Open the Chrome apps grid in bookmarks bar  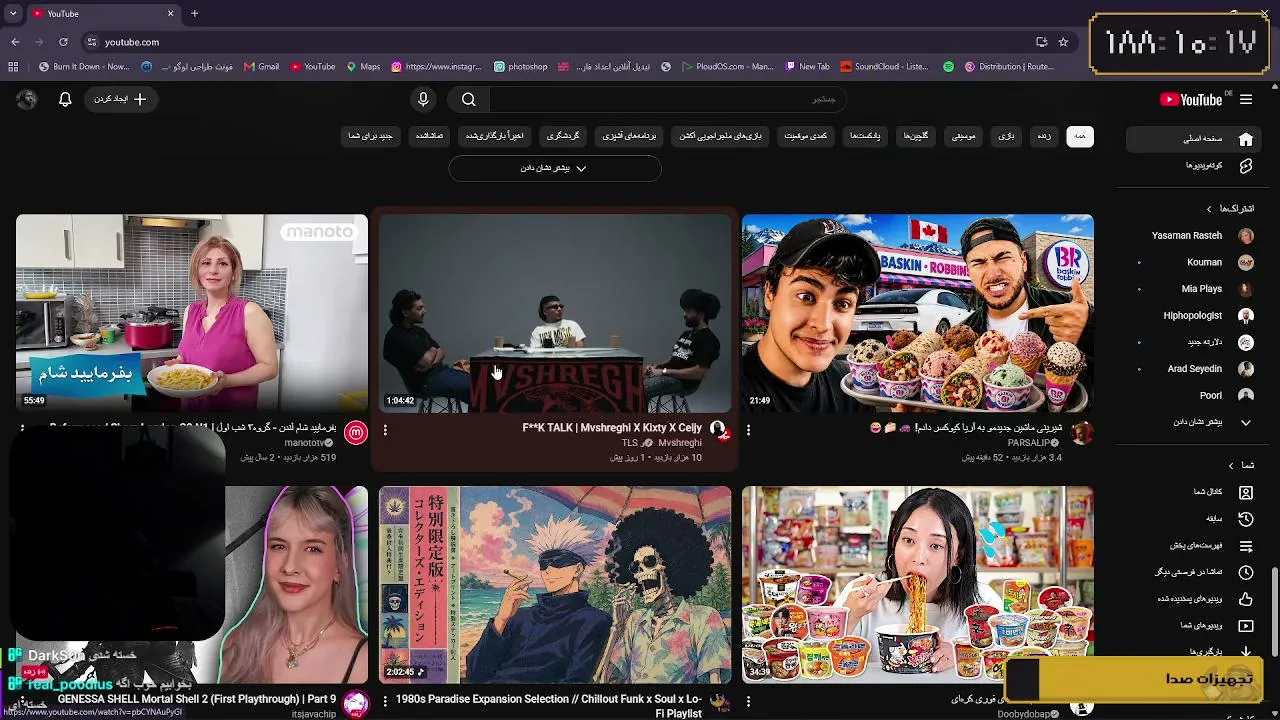(13, 67)
